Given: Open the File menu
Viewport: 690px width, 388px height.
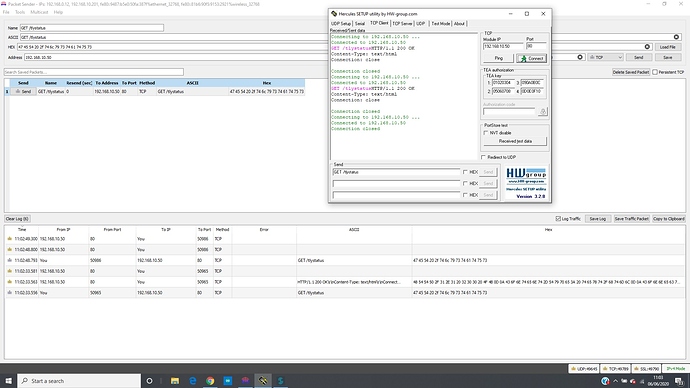Looking at the screenshot, I should coord(6,12).
